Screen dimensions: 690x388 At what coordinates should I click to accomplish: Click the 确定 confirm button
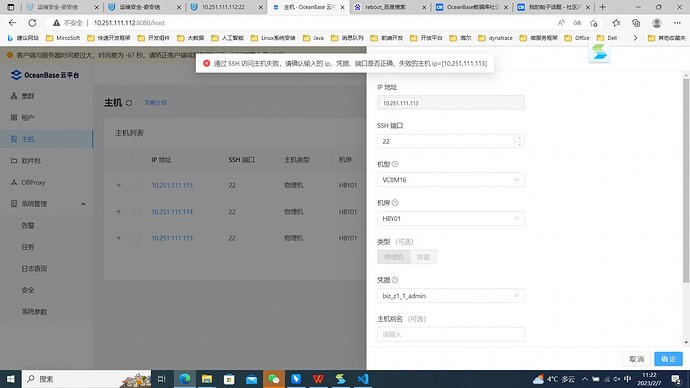point(668,359)
